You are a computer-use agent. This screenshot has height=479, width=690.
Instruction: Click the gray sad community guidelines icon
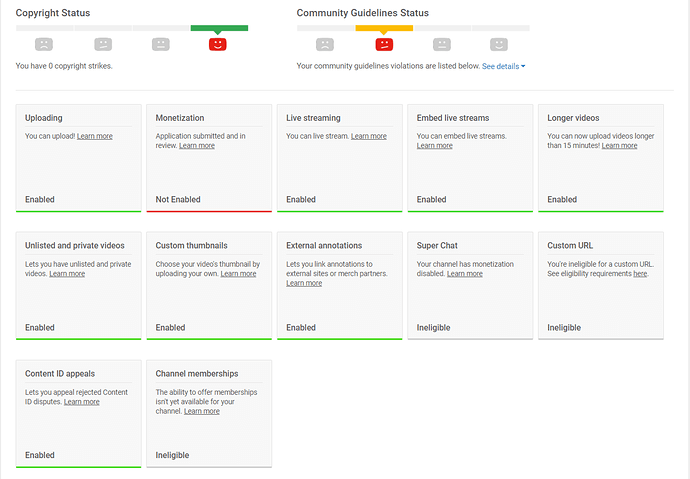pos(325,44)
